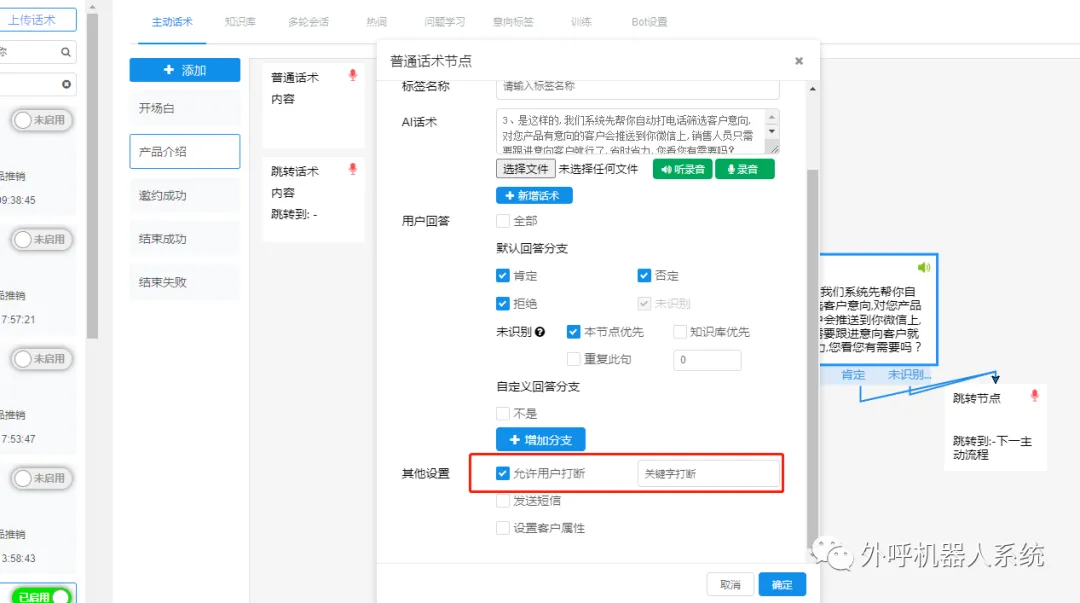Image resolution: width=1080 pixels, height=603 pixels.
Task: Uncheck the 肯定 branch checkbox
Action: click(503, 276)
